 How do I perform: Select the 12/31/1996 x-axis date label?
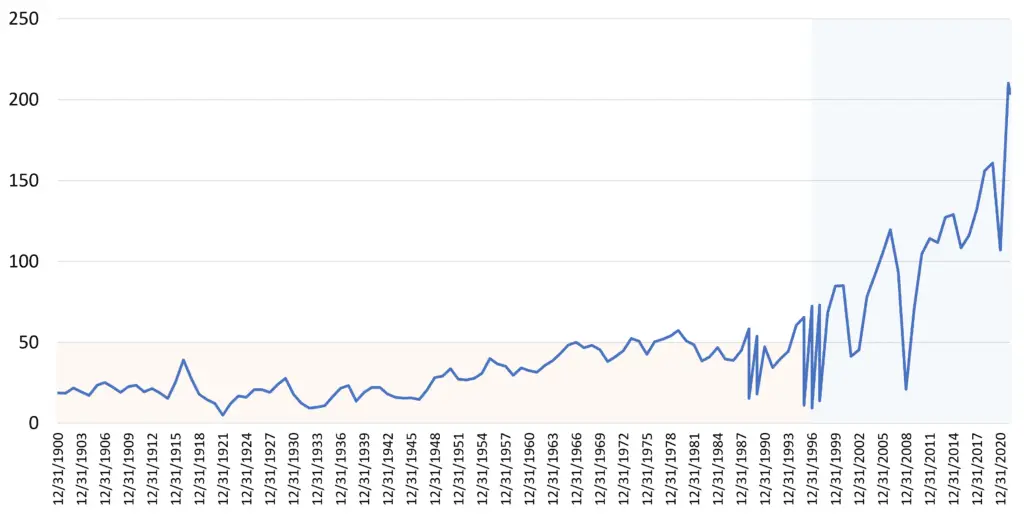[812, 468]
